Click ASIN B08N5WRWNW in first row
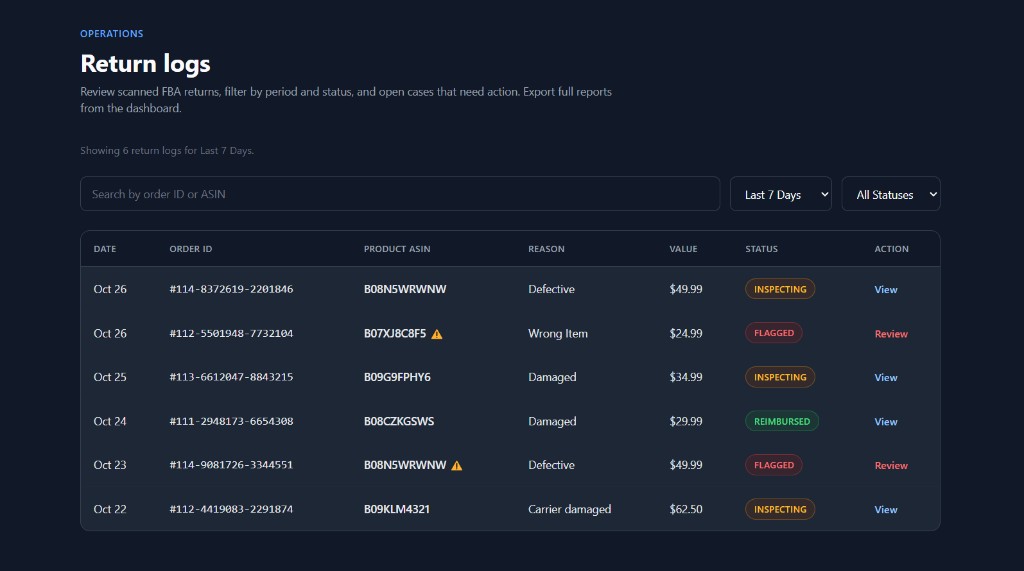 pyautogui.click(x=405, y=289)
